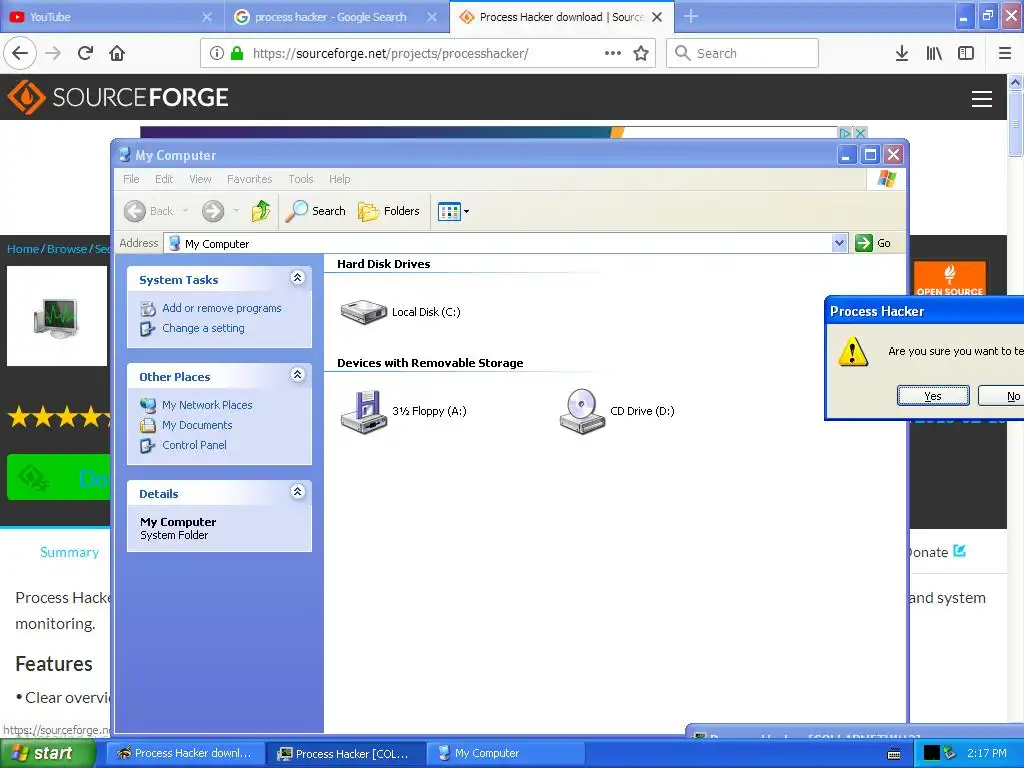Open the Edit menu in My Computer

point(164,179)
